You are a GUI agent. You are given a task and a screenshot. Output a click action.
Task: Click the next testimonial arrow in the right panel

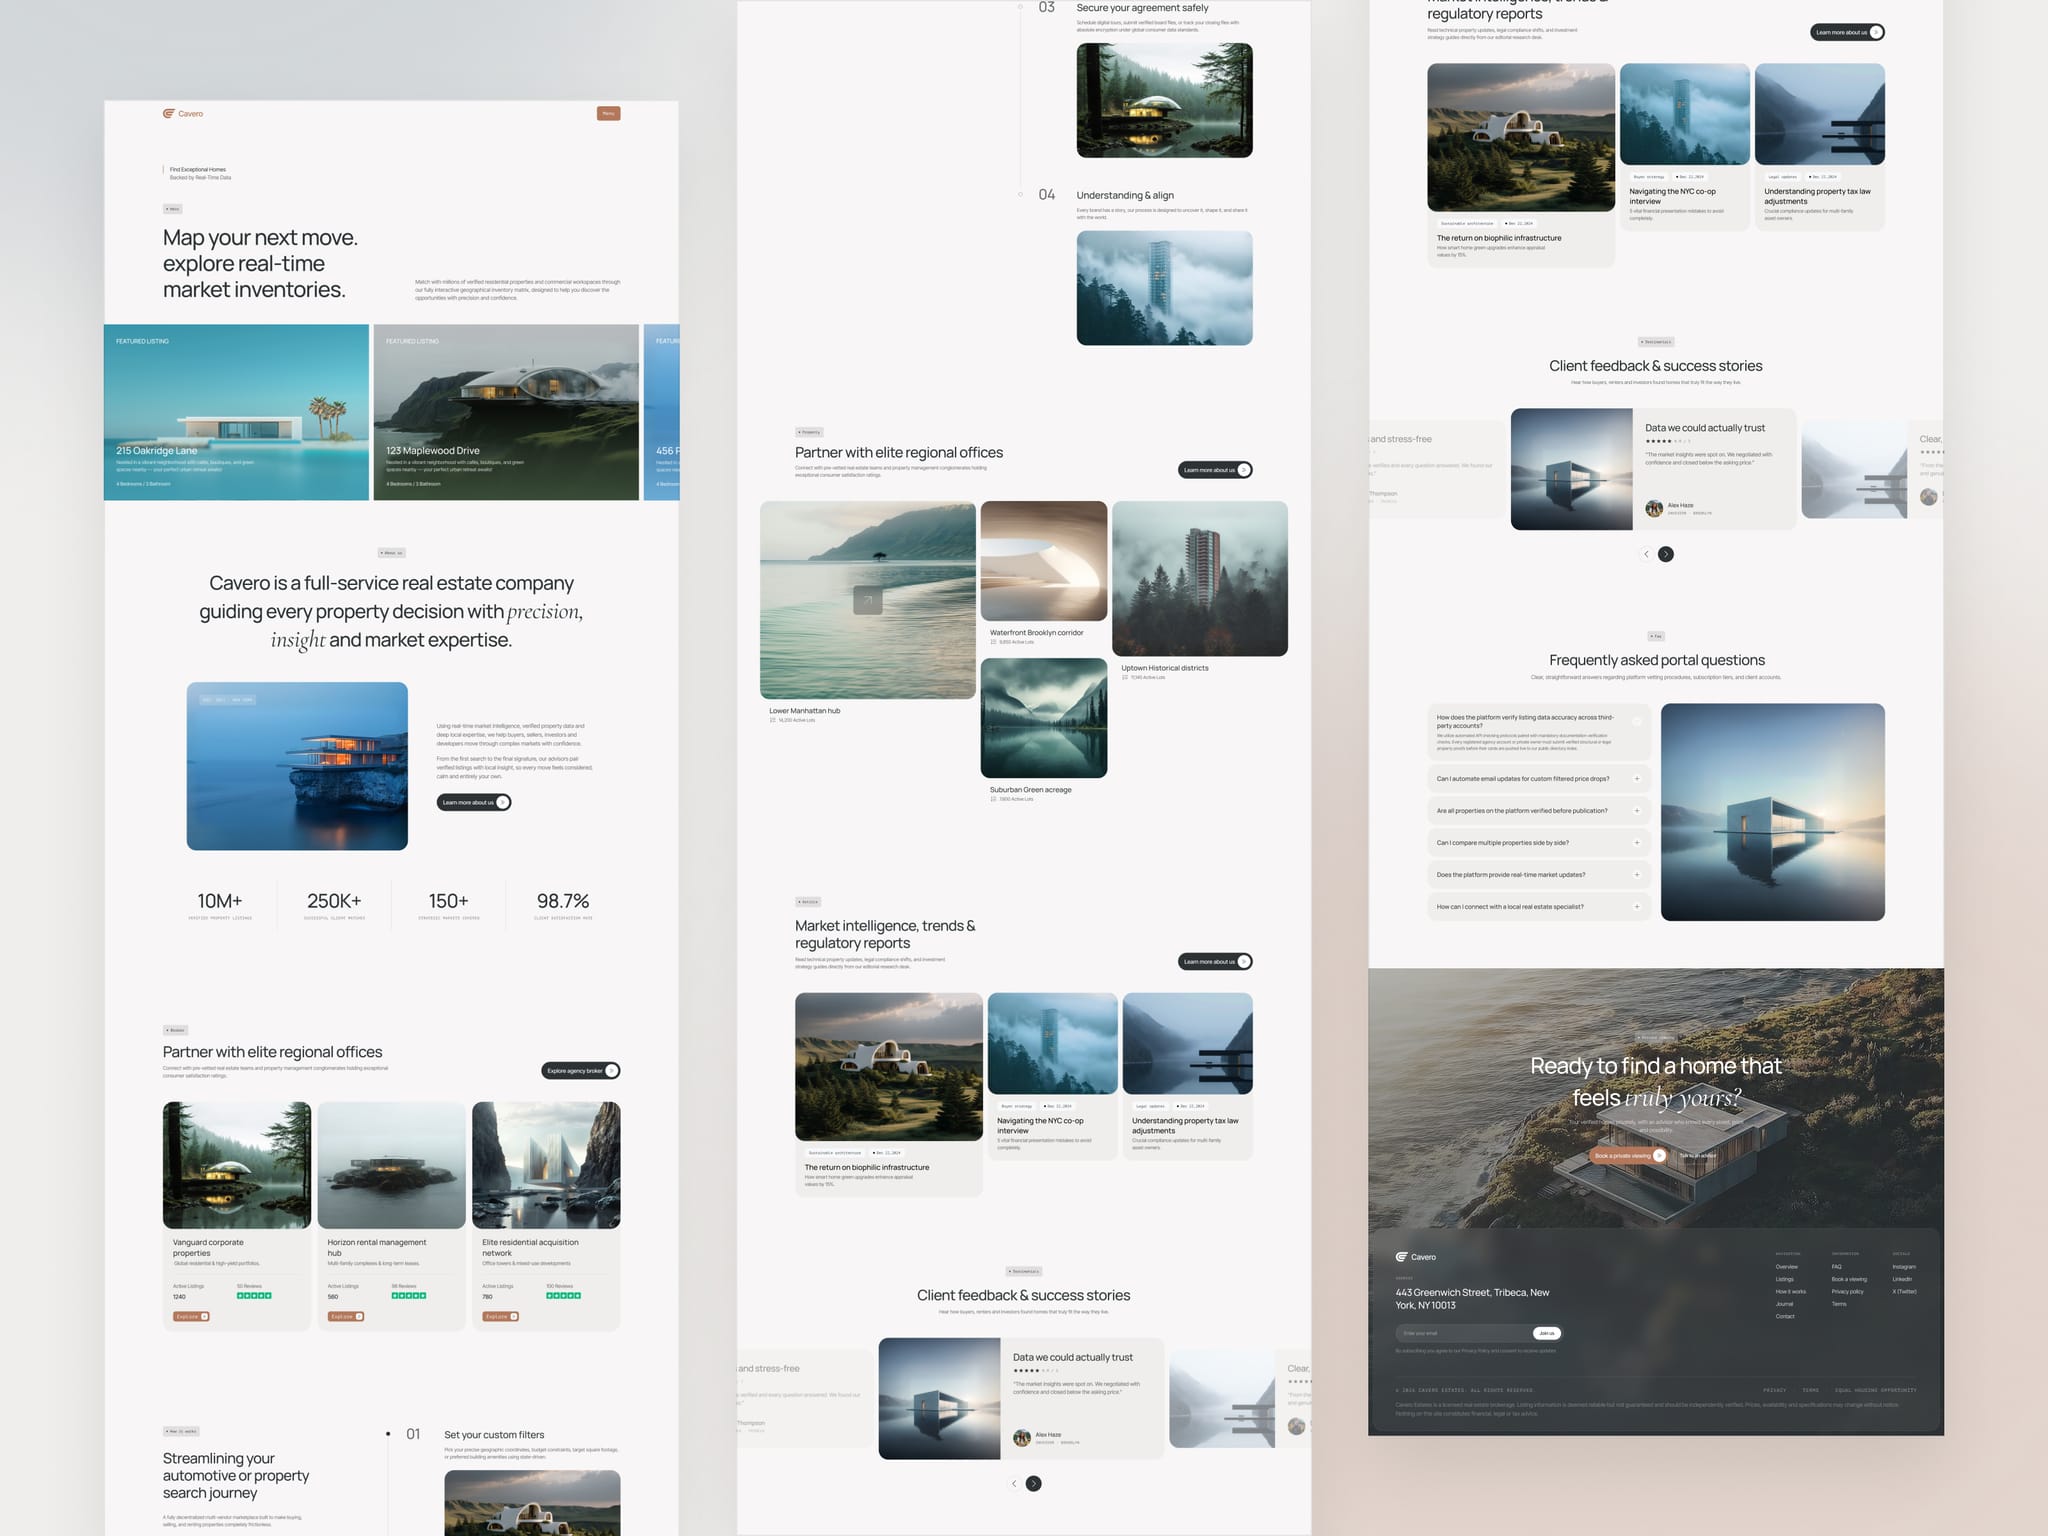[1666, 554]
